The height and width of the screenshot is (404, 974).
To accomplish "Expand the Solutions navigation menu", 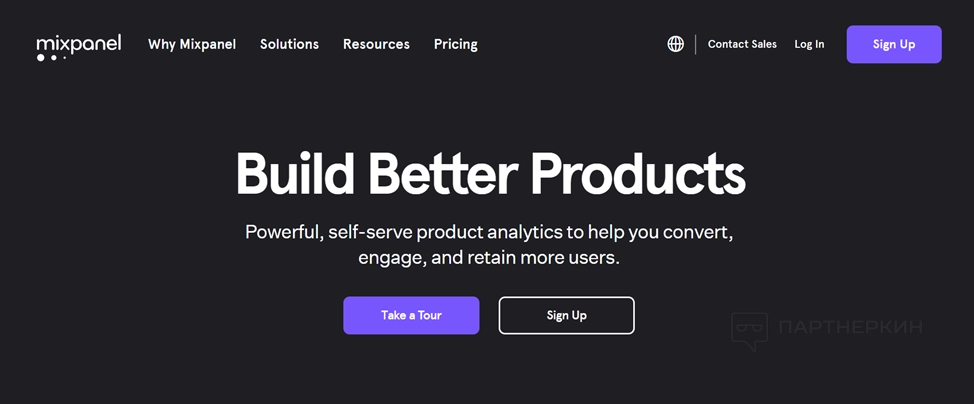I will pyautogui.click(x=289, y=44).
